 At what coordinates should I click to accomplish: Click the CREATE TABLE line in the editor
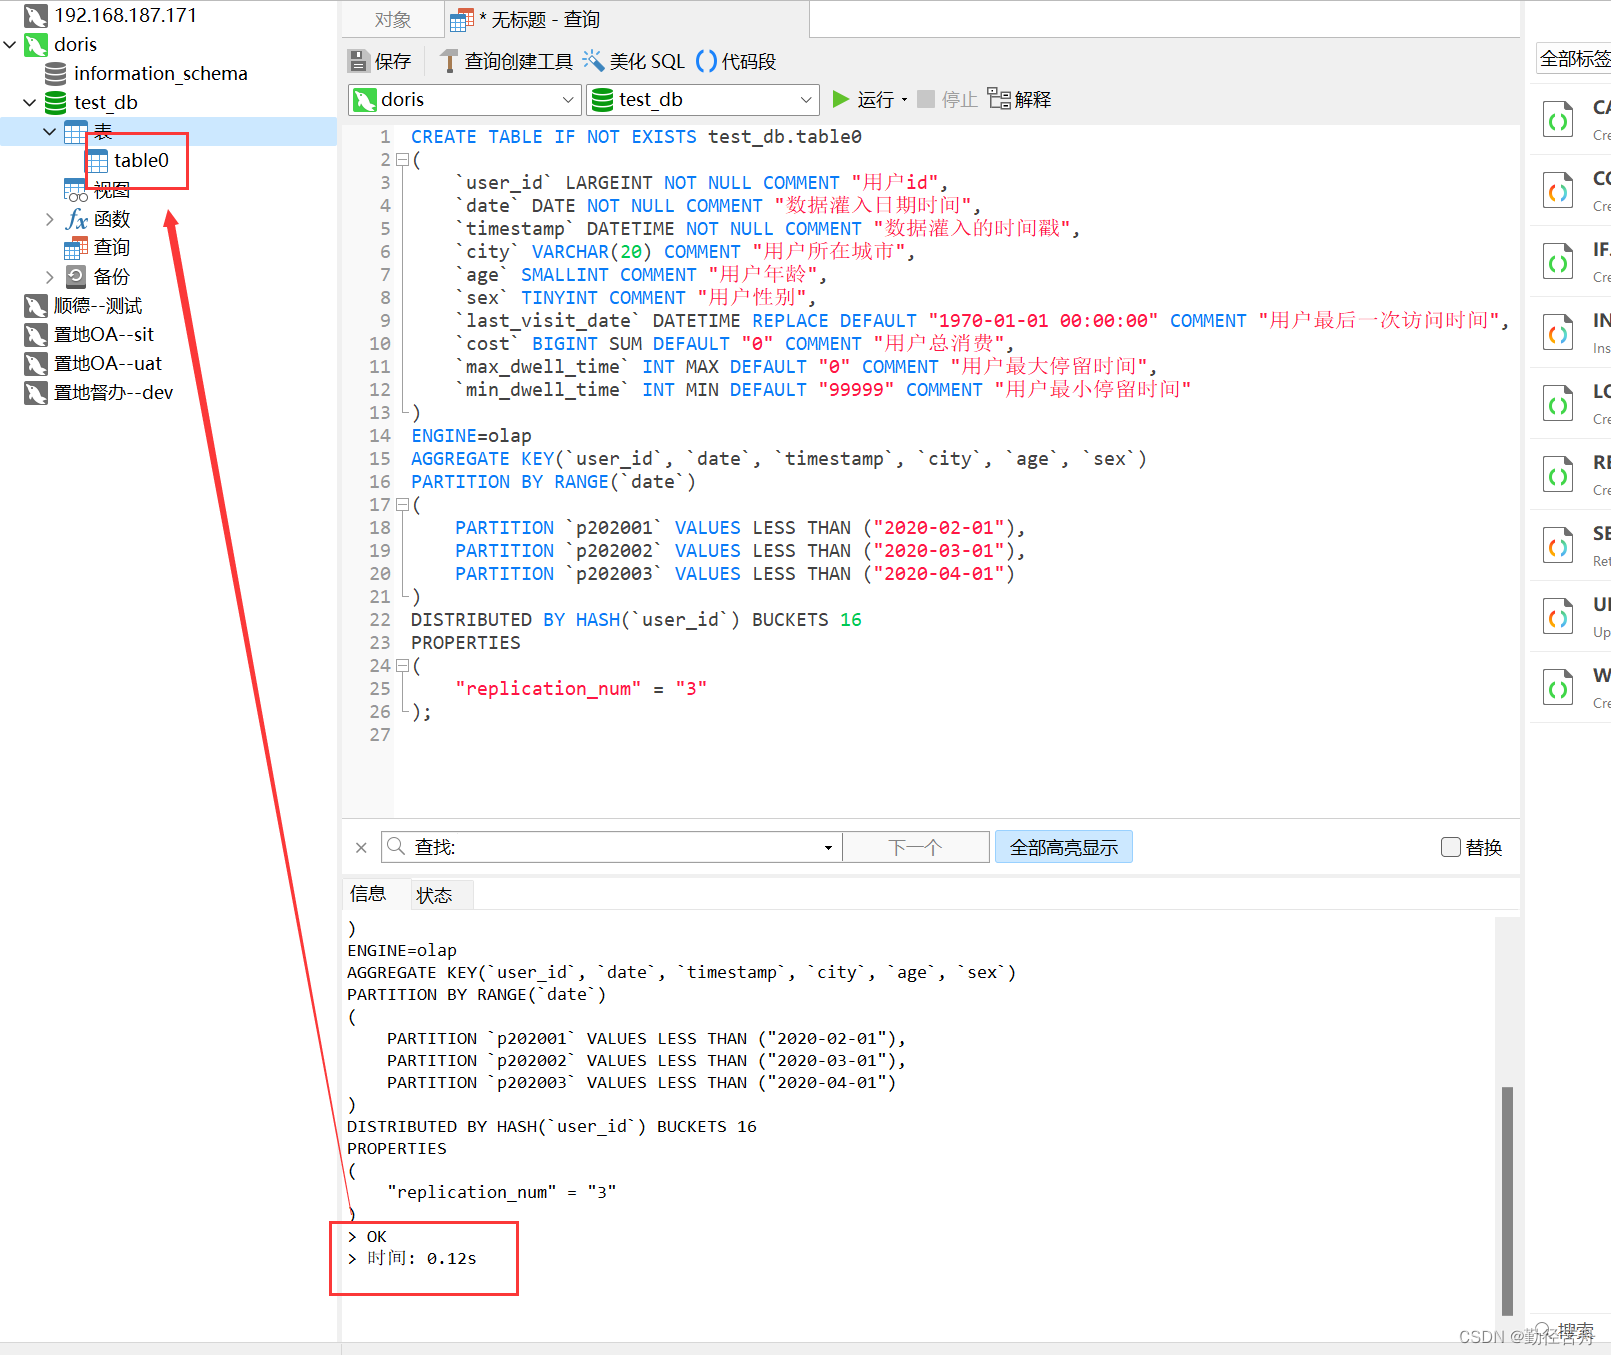(x=636, y=136)
